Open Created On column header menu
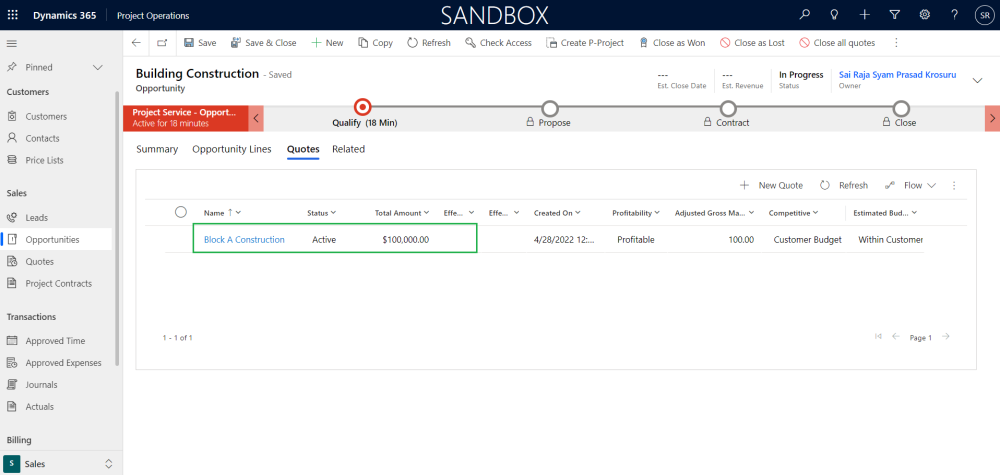The width and height of the screenshot is (1000, 475). (557, 213)
